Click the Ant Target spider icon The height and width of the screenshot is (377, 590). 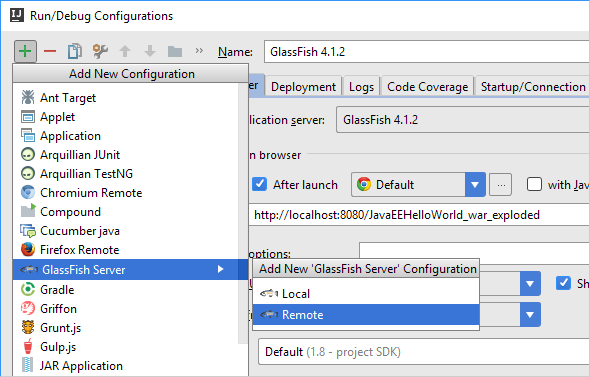[x=28, y=97]
